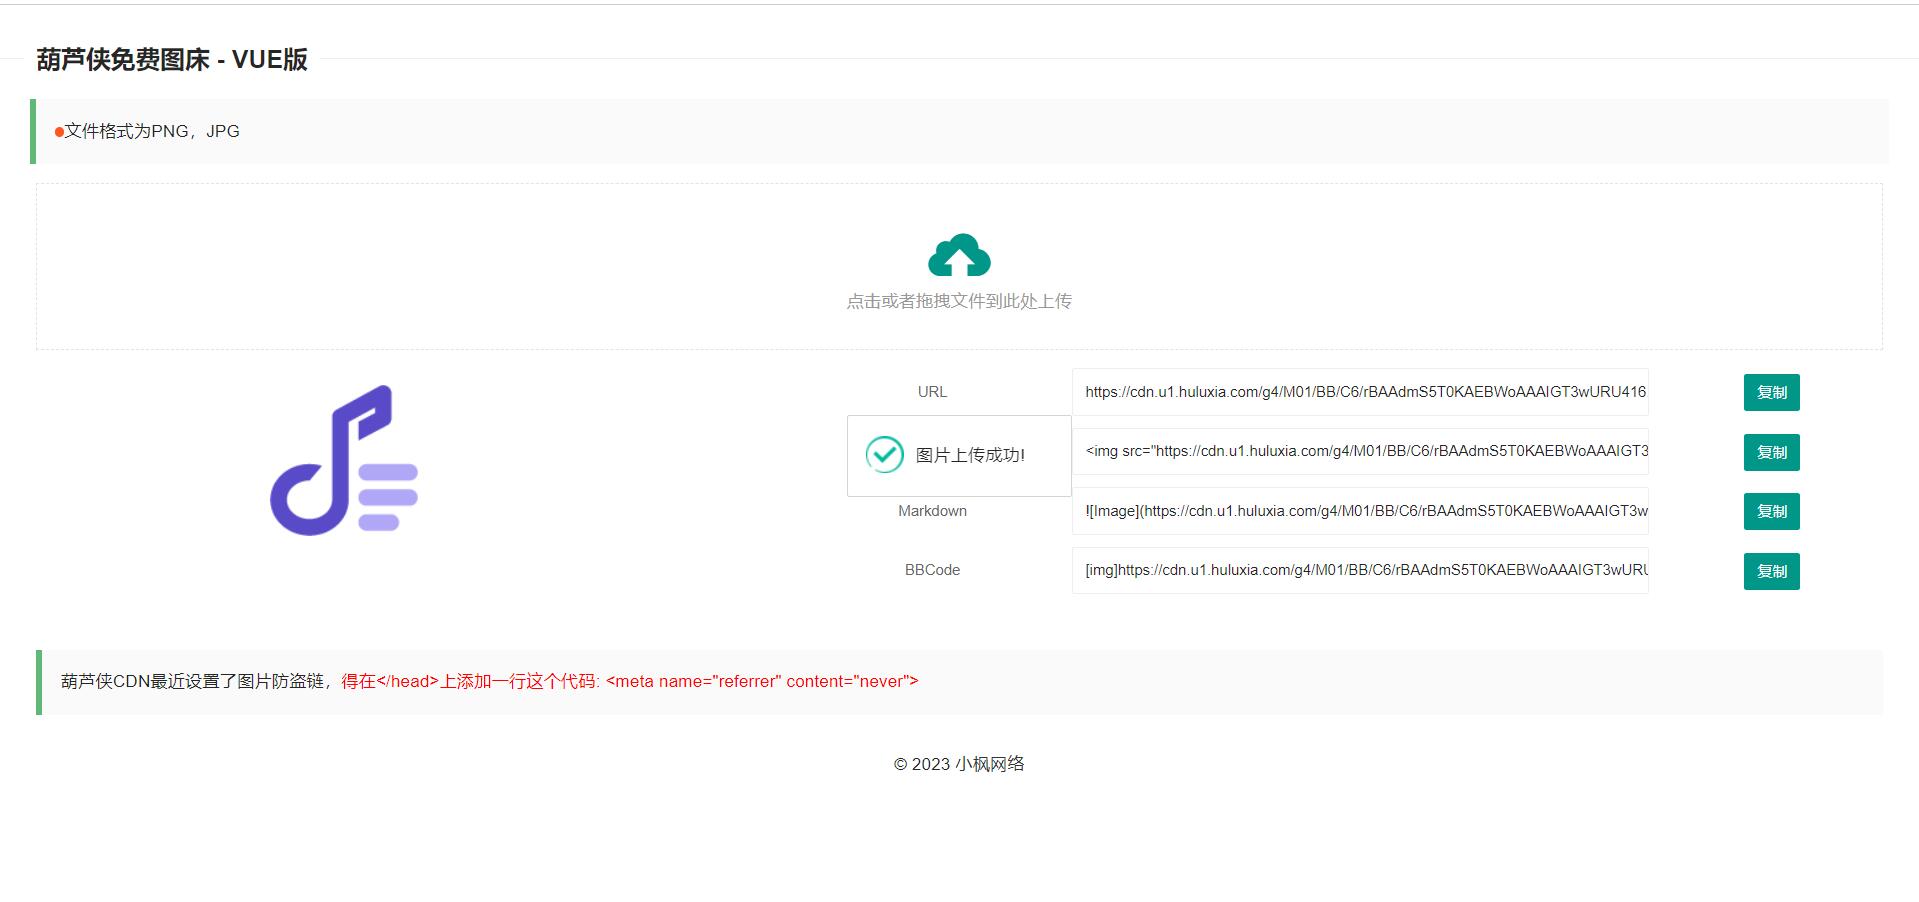The height and width of the screenshot is (902, 1919).
Task: Focus the img src HTML input field
Action: (1360, 451)
